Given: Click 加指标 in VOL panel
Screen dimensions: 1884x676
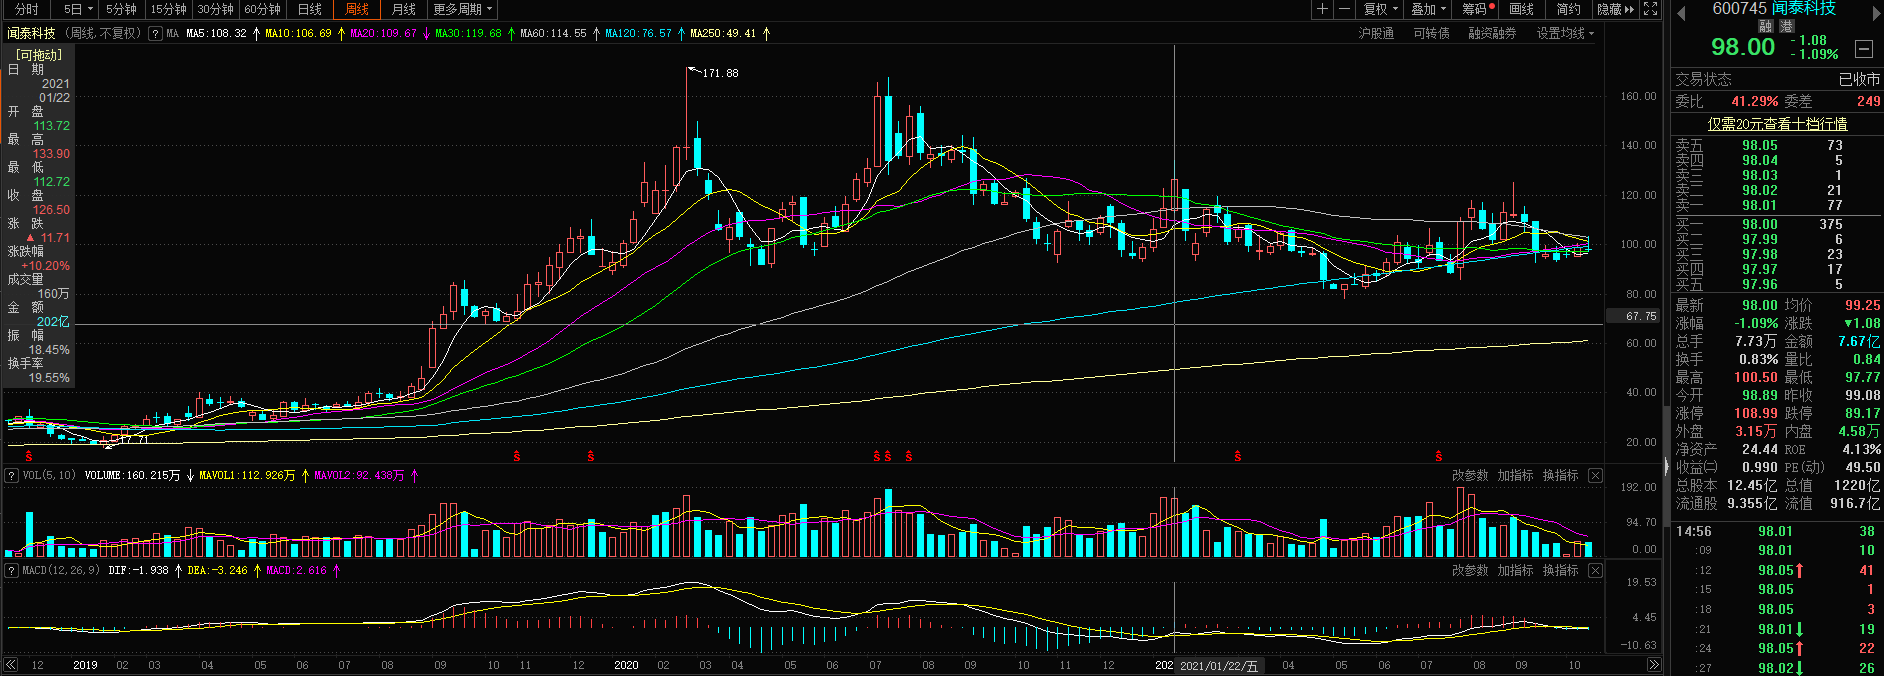Looking at the screenshot, I should point(1515,476).
